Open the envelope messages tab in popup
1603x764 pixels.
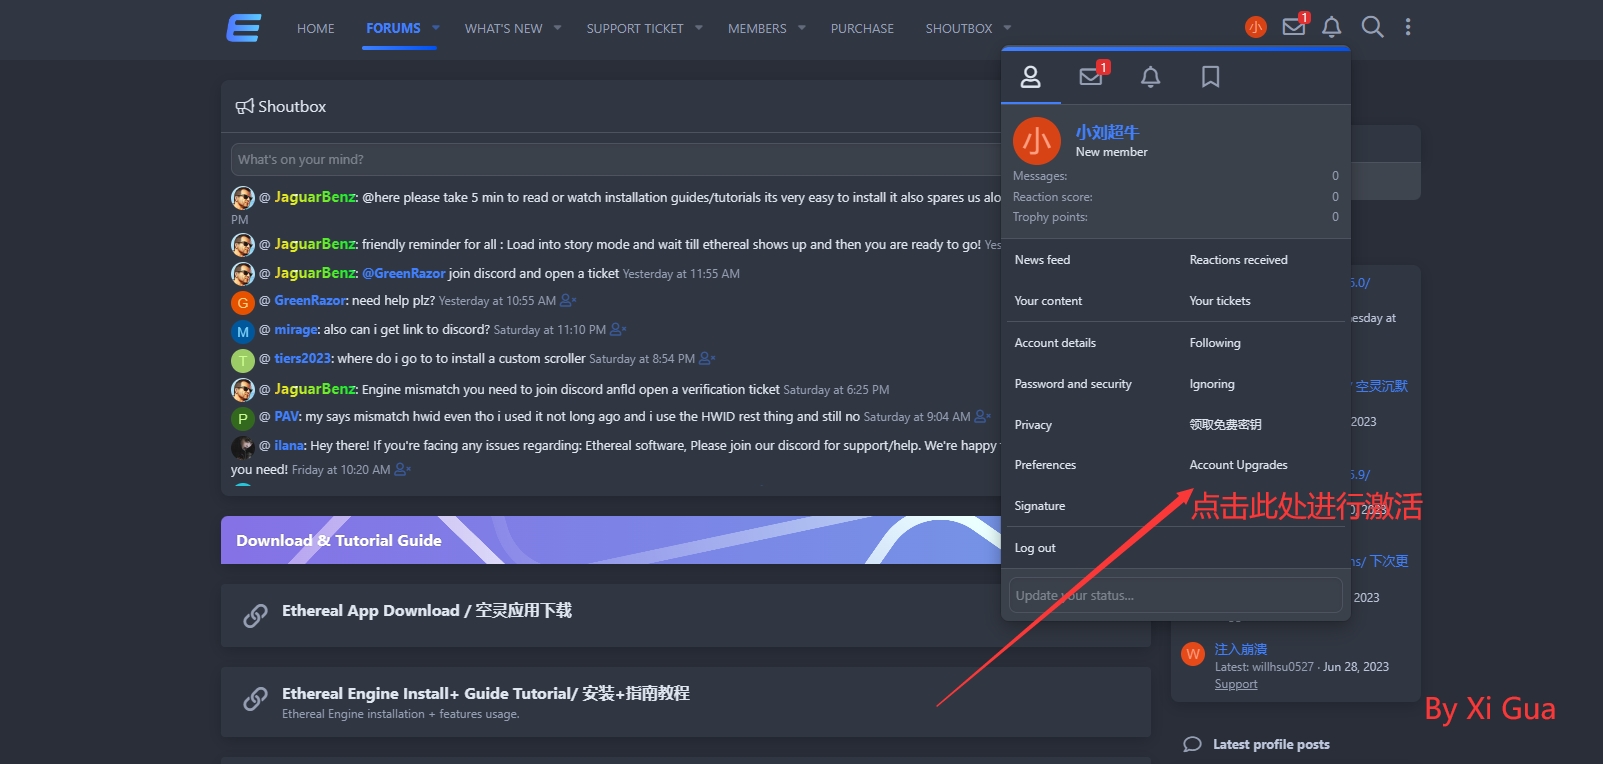[1091, 77]
